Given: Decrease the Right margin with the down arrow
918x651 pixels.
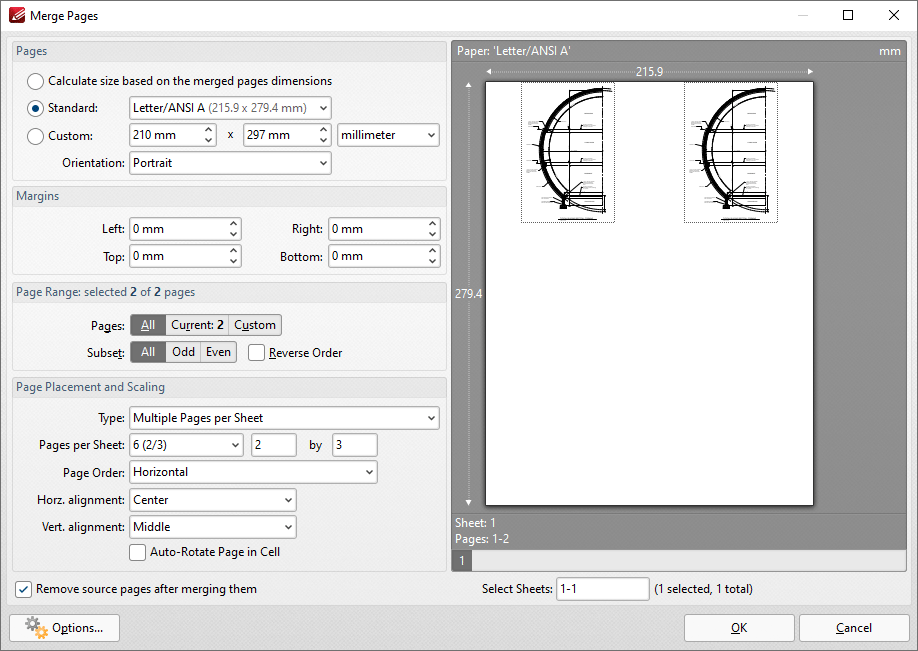Looking at the screenshot, I should tap(433, 235).
